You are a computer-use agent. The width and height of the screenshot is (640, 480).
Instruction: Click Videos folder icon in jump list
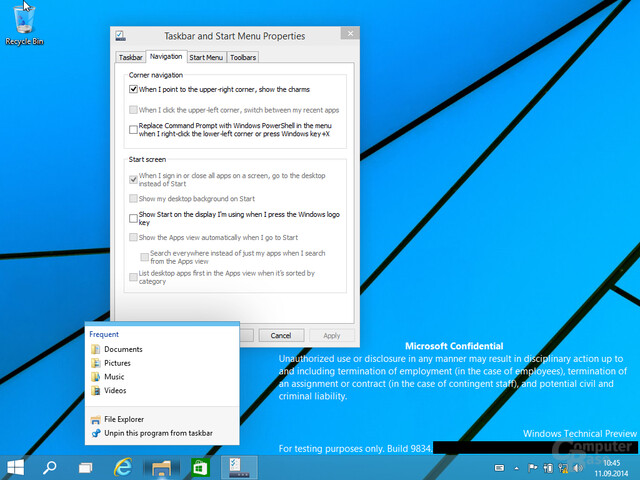pos(96,391)
